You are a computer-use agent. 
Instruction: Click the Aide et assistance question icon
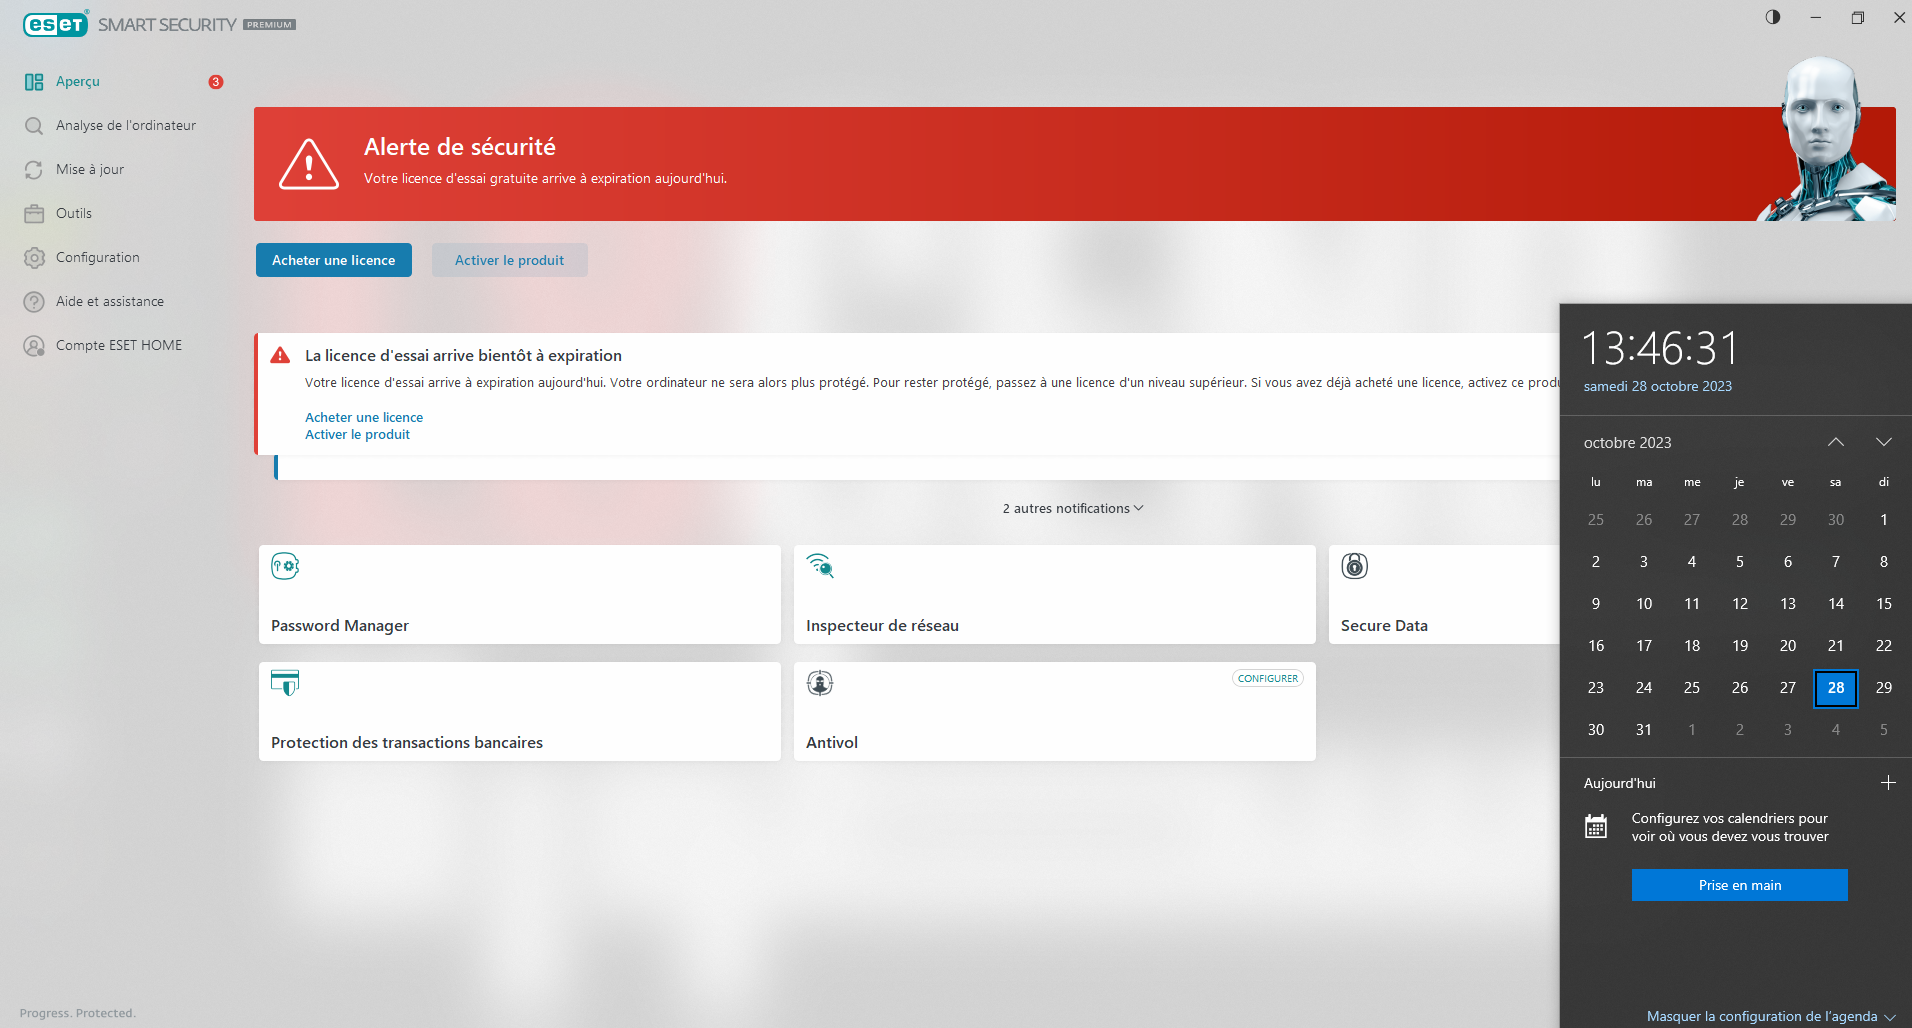click(x=34, y=302)
